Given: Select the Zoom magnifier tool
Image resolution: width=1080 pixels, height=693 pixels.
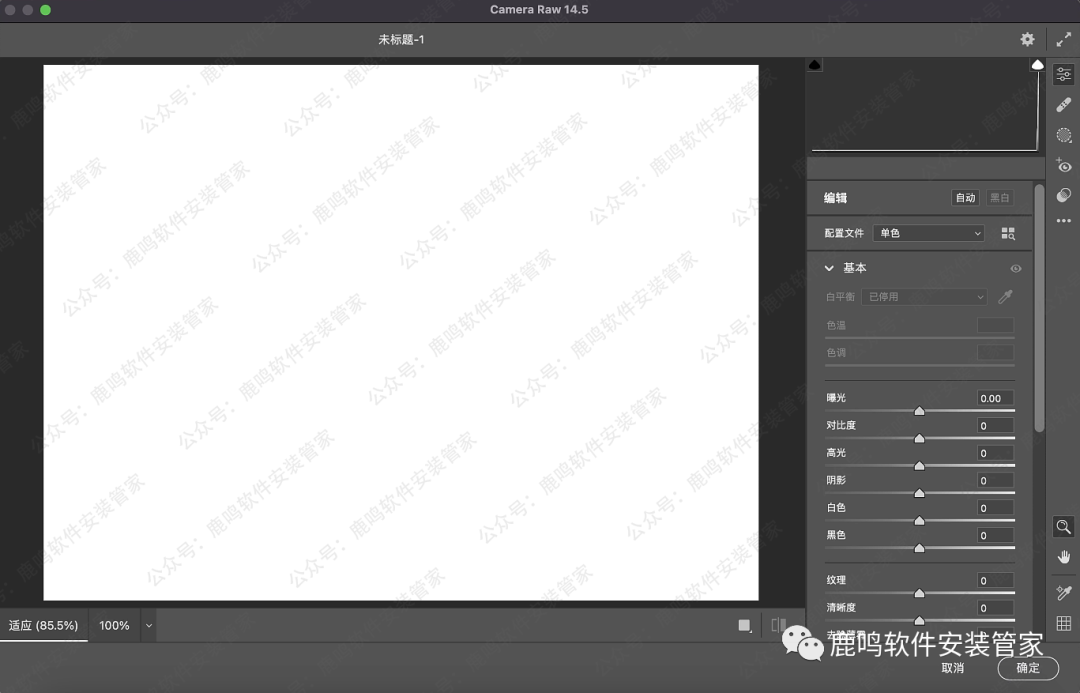Looking at the screenshot, I should tap(1064, 527).
